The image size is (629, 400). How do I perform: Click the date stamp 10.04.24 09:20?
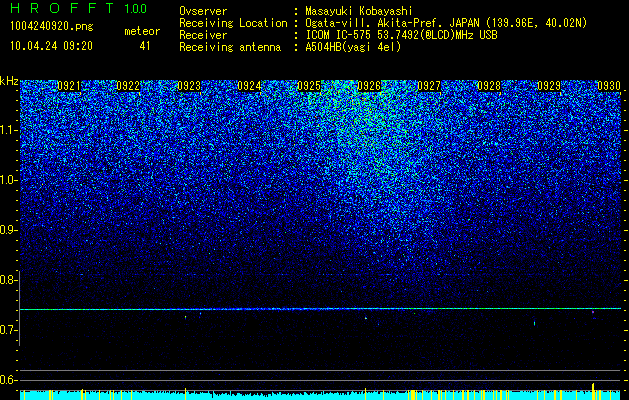click(52, 46)
